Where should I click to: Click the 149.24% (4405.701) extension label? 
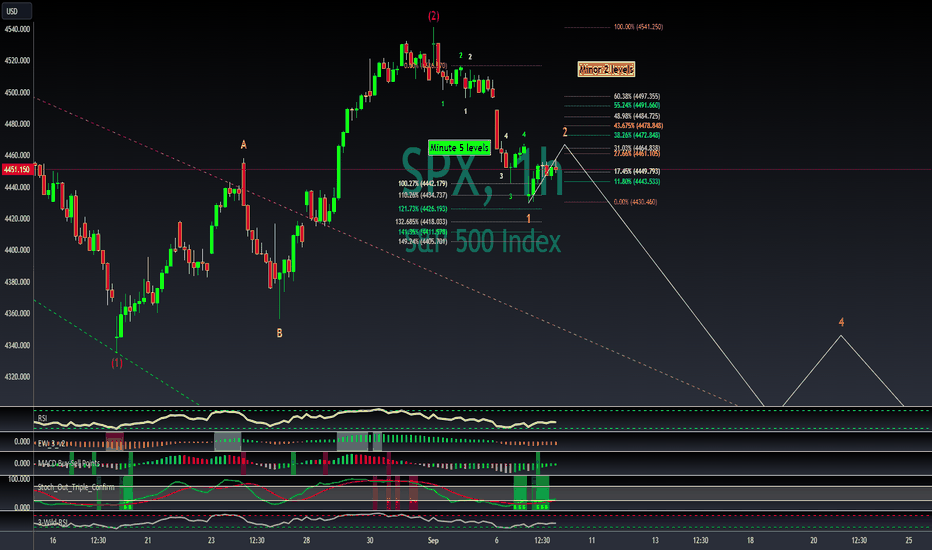coord(423,241)
